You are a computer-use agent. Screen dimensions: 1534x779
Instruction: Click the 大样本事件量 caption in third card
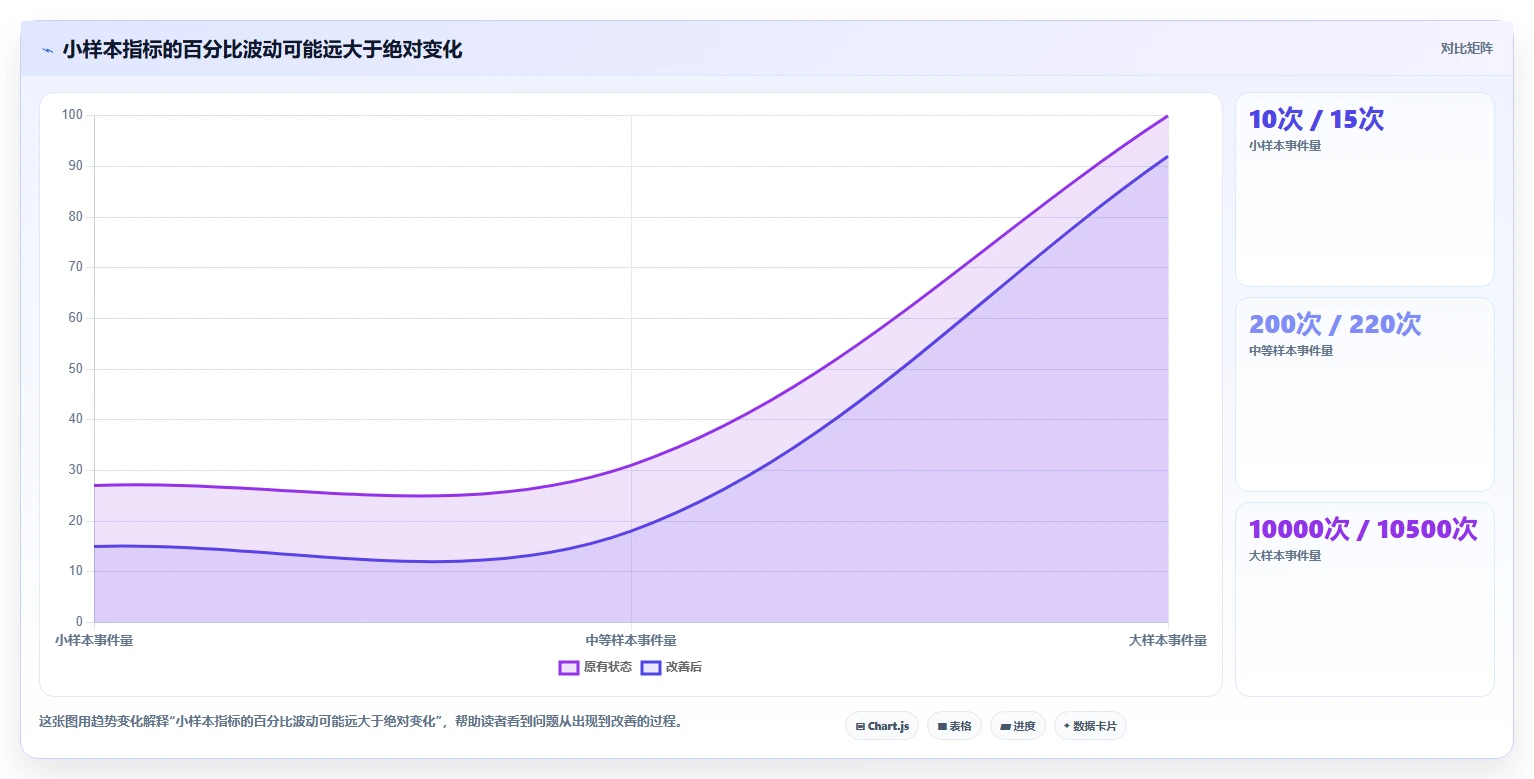coord(1285,555)
